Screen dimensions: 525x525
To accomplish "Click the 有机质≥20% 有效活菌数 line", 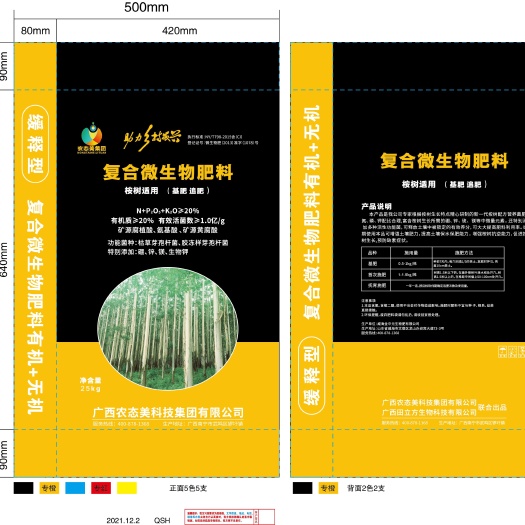I will click(x=168, y=221).
